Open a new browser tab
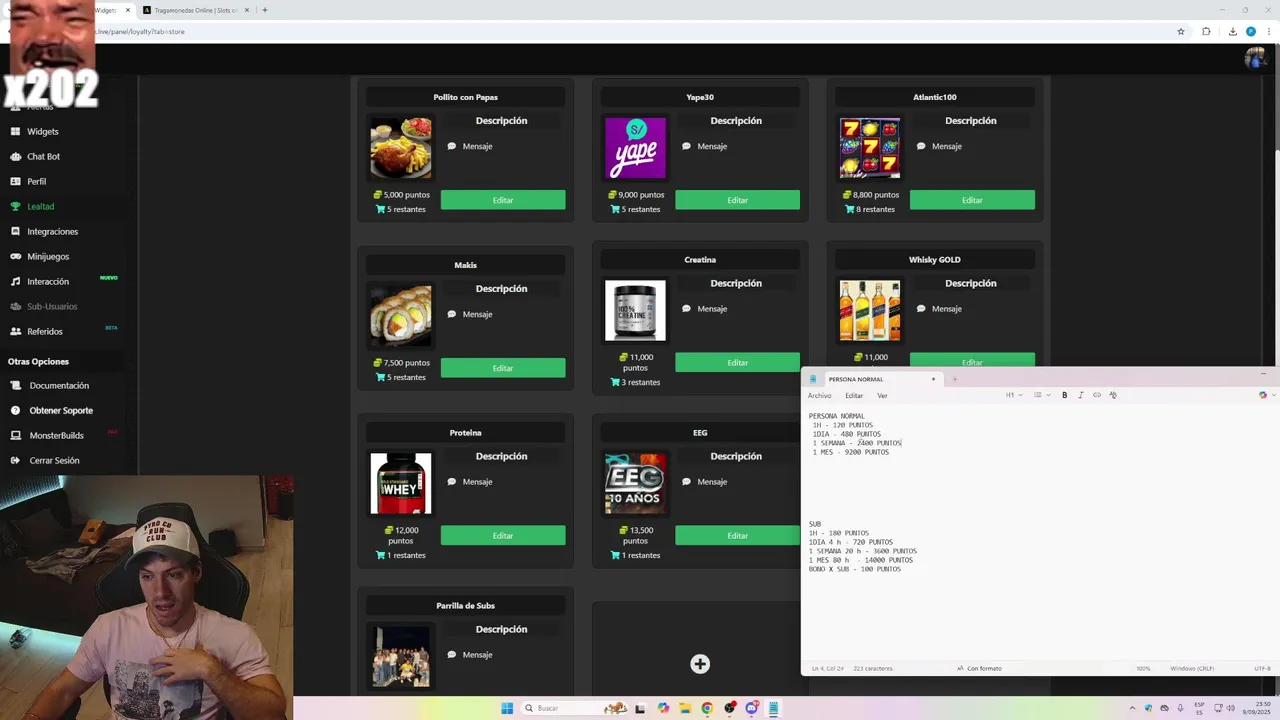This screenshot has width=1280, height=720. click(x=265, y=10)
